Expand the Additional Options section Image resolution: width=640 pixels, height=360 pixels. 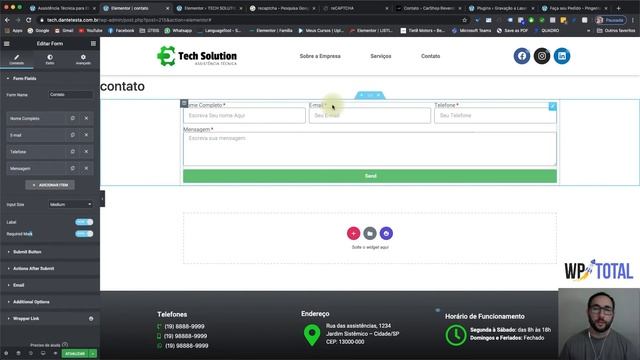click(50, 302)
